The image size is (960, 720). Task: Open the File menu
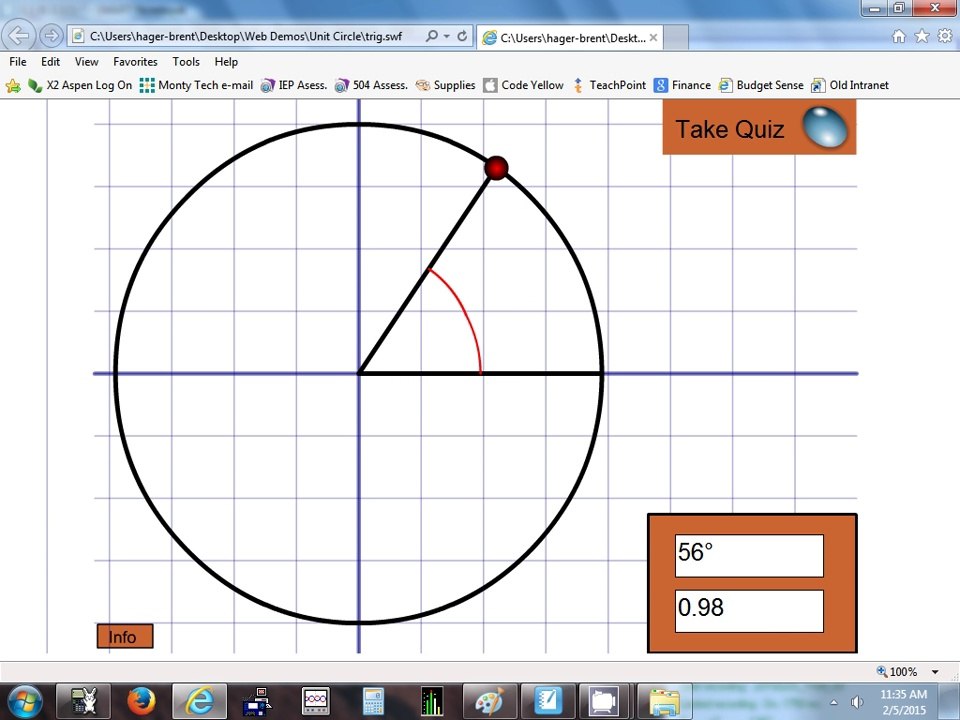point(18,62)
